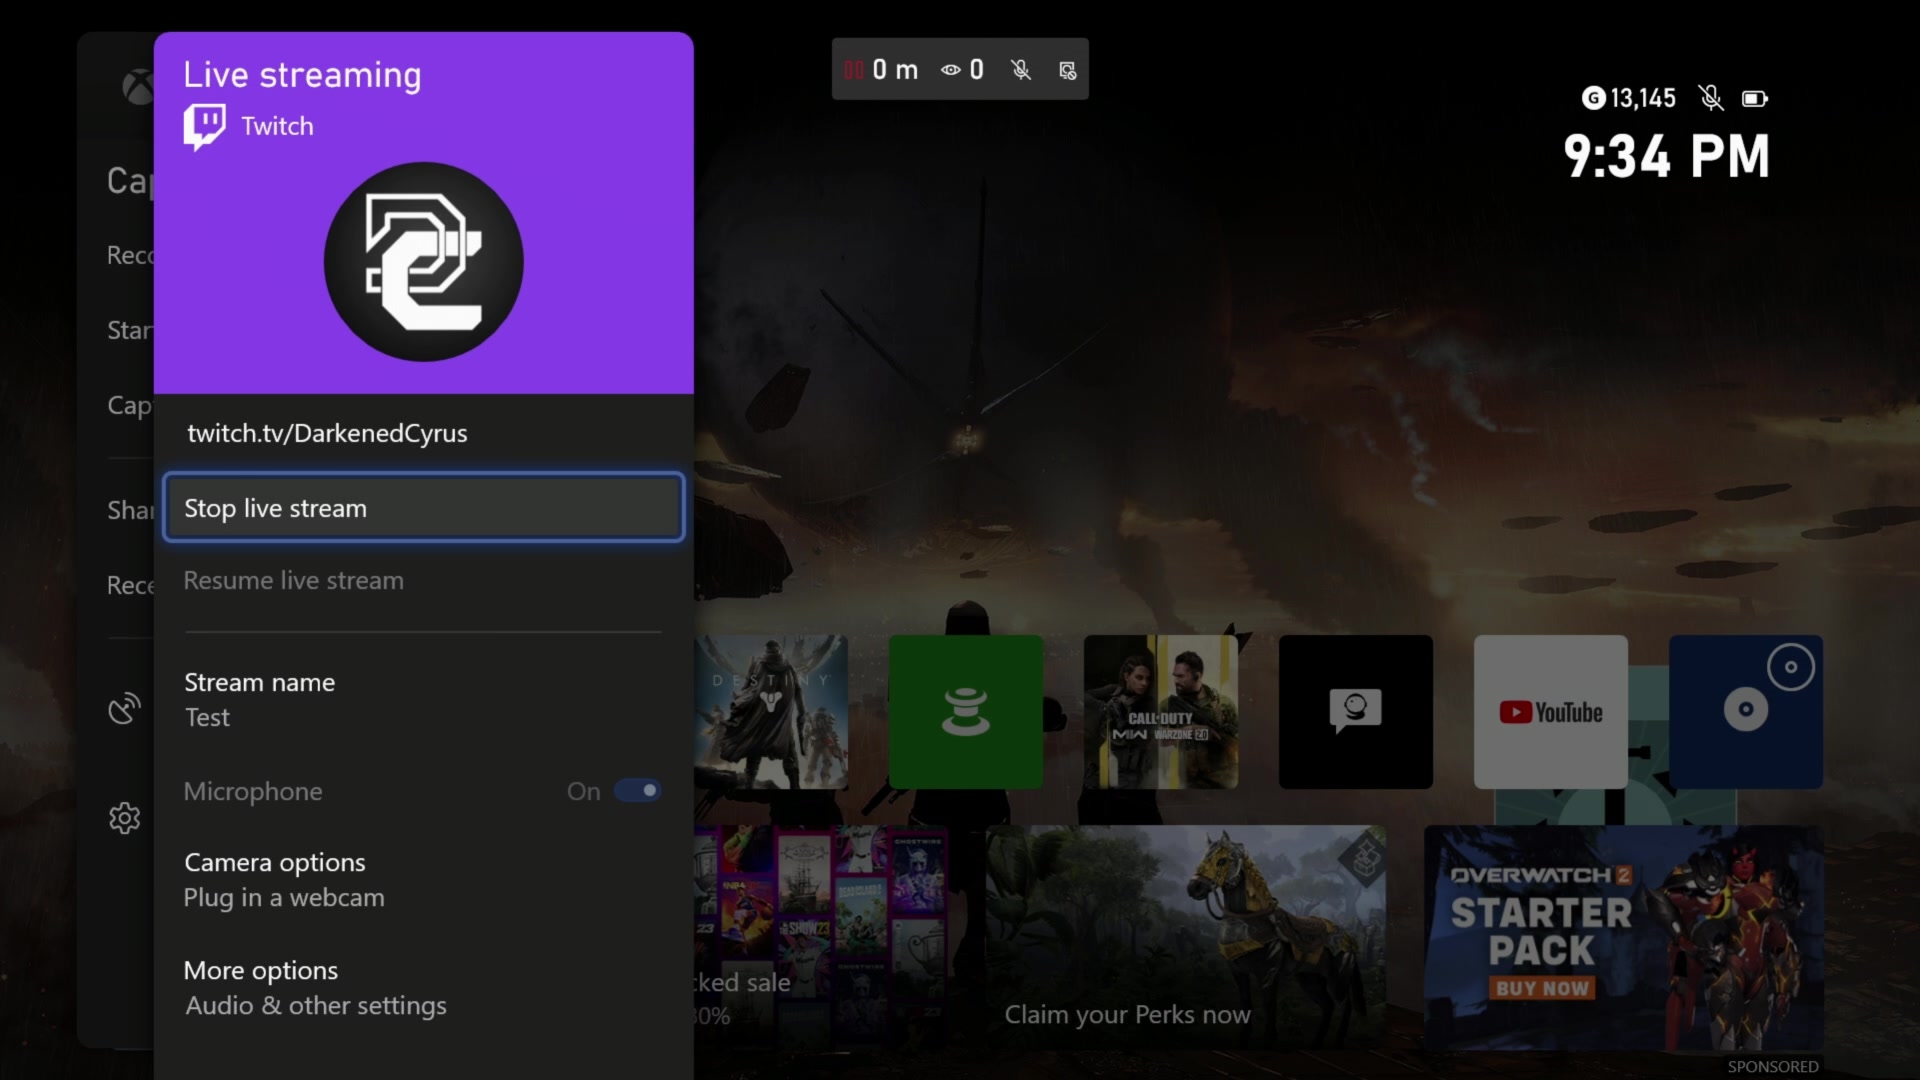Open the Destiny game tile
The image size is (1920, 1080).
coord(772,712)
